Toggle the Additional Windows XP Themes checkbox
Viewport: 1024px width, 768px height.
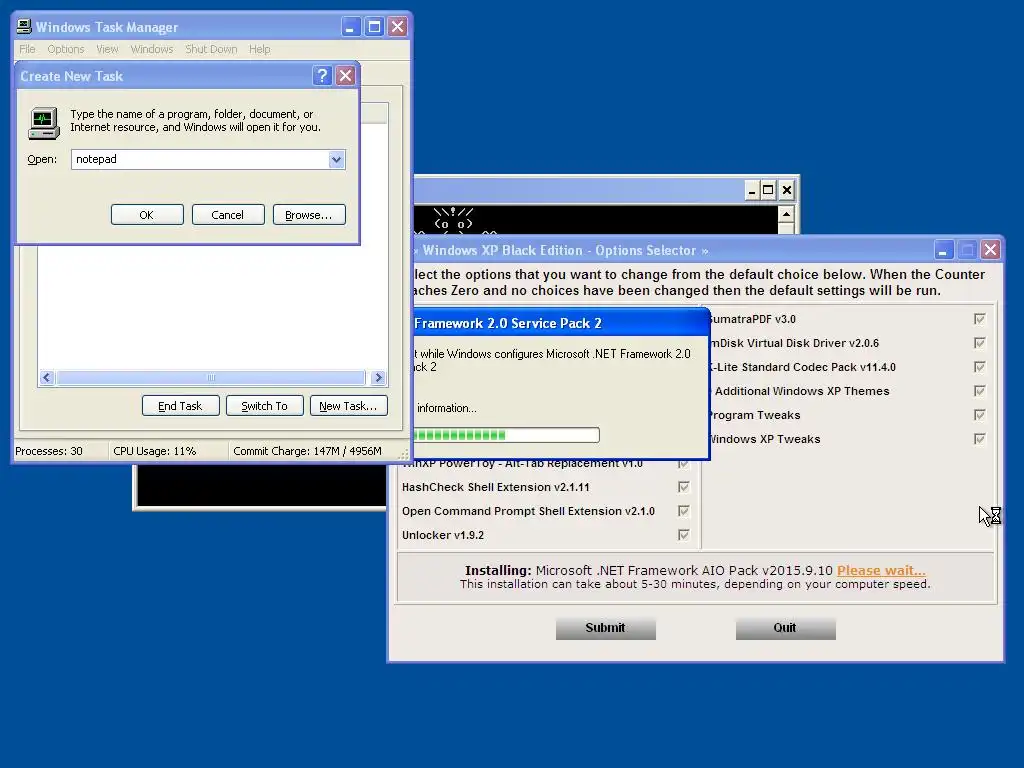979,391
